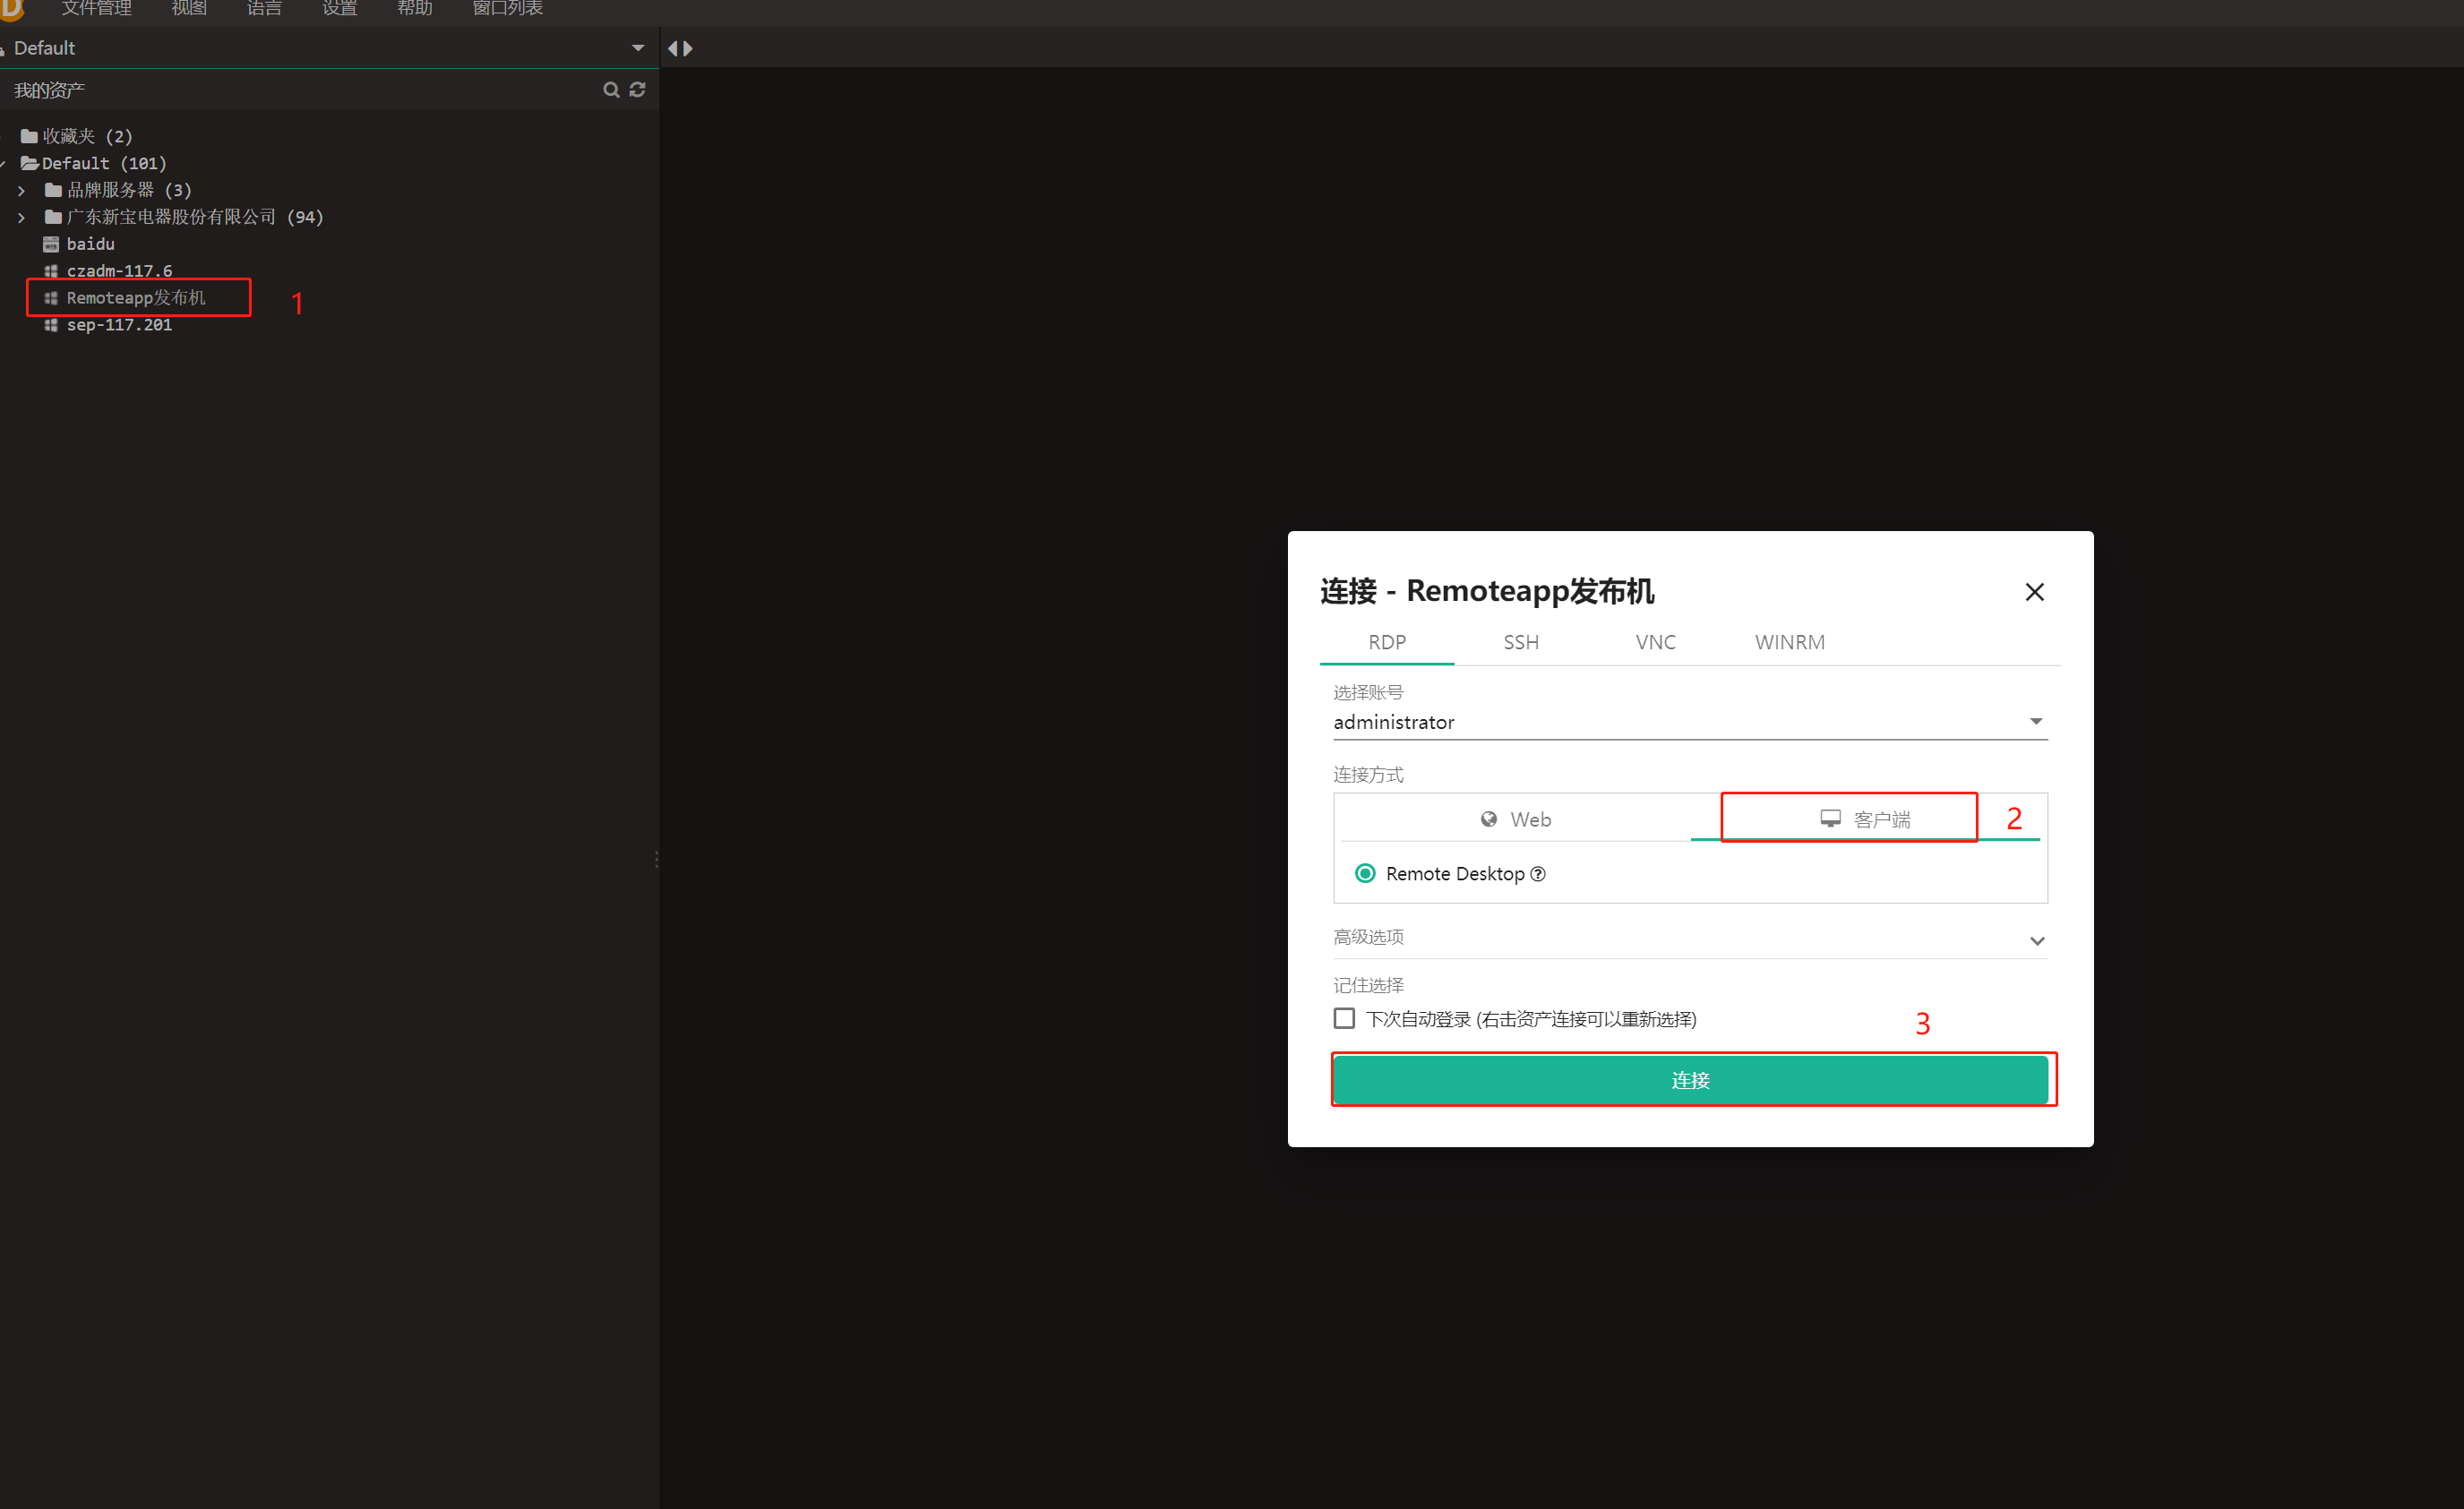Select the Remote Desktop radio button
This screenshot has height=1509, width=2464.
point(1364,874)
